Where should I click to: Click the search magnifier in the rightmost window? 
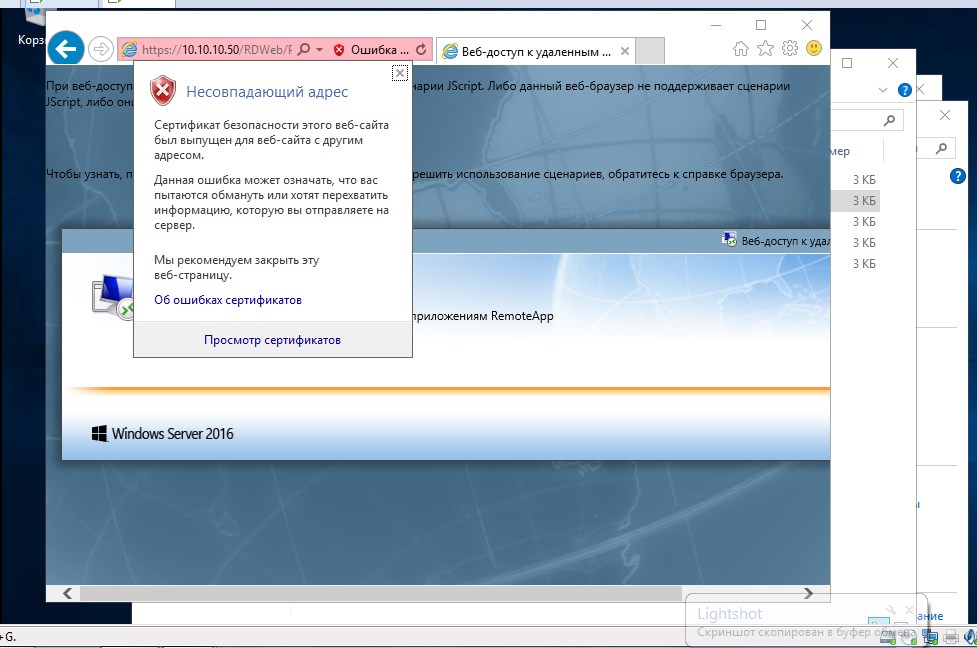coord(941,148)
